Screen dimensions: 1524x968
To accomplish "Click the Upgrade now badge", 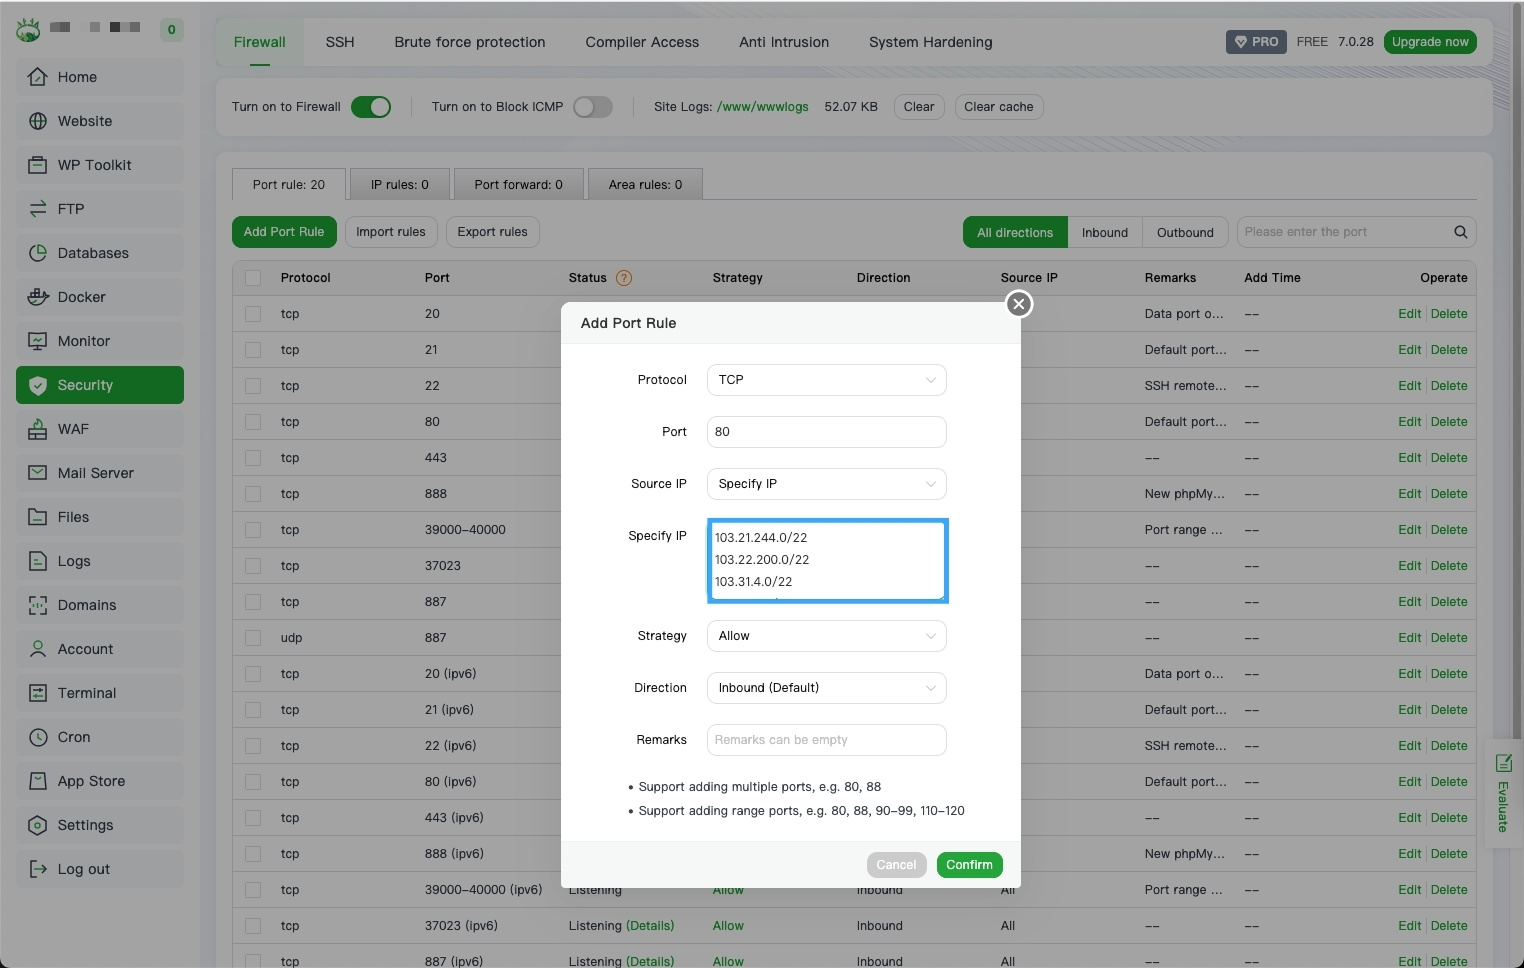I will 1430,42.
